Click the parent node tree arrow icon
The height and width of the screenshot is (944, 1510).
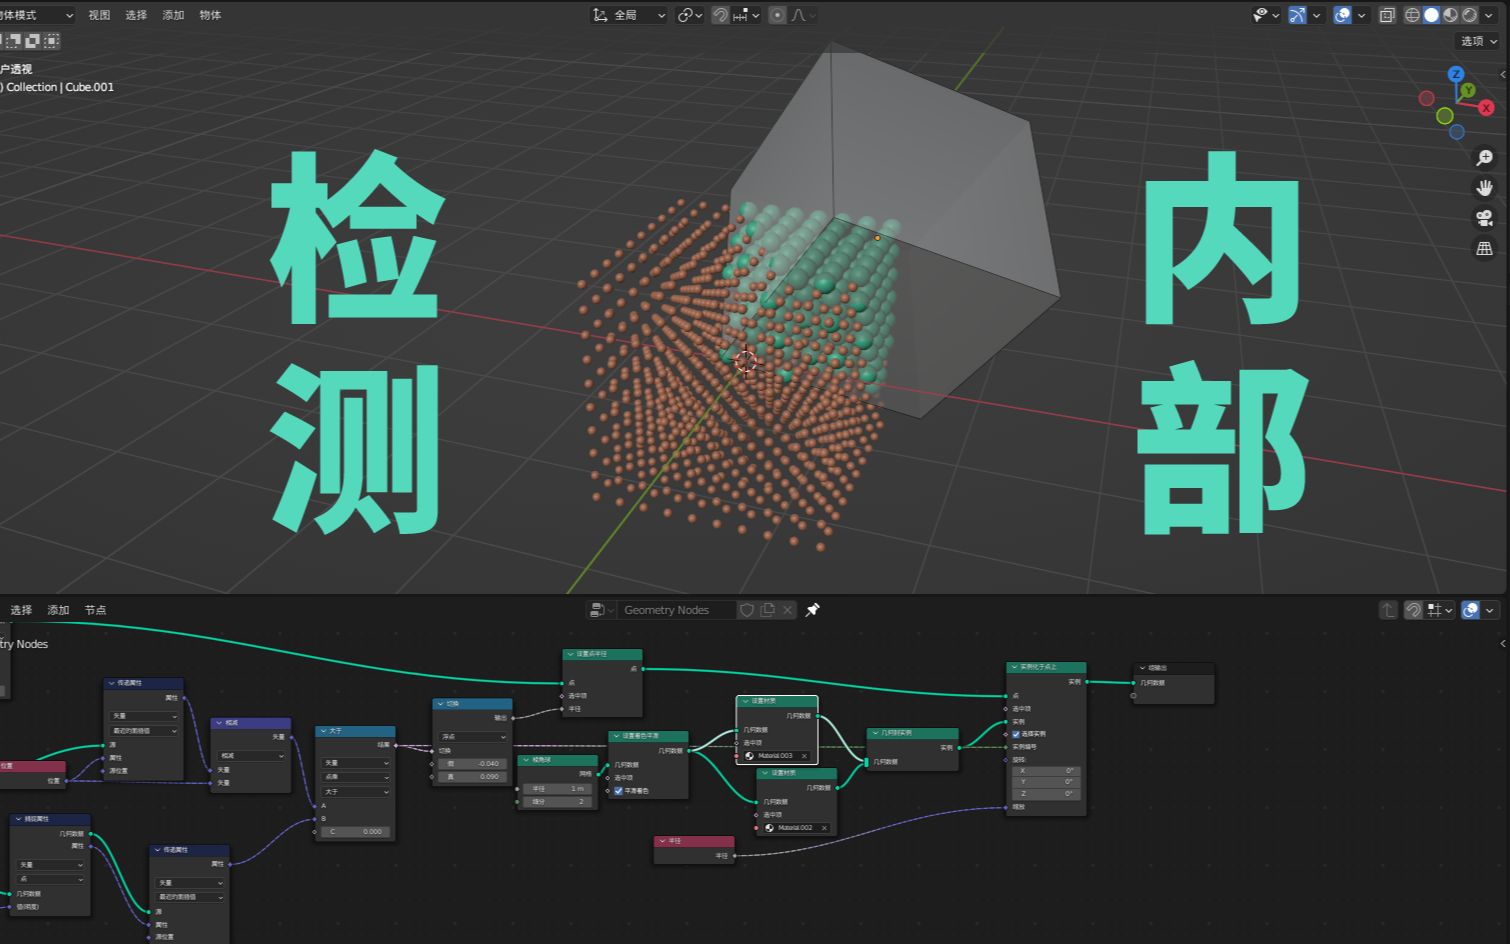(1388, 610)
